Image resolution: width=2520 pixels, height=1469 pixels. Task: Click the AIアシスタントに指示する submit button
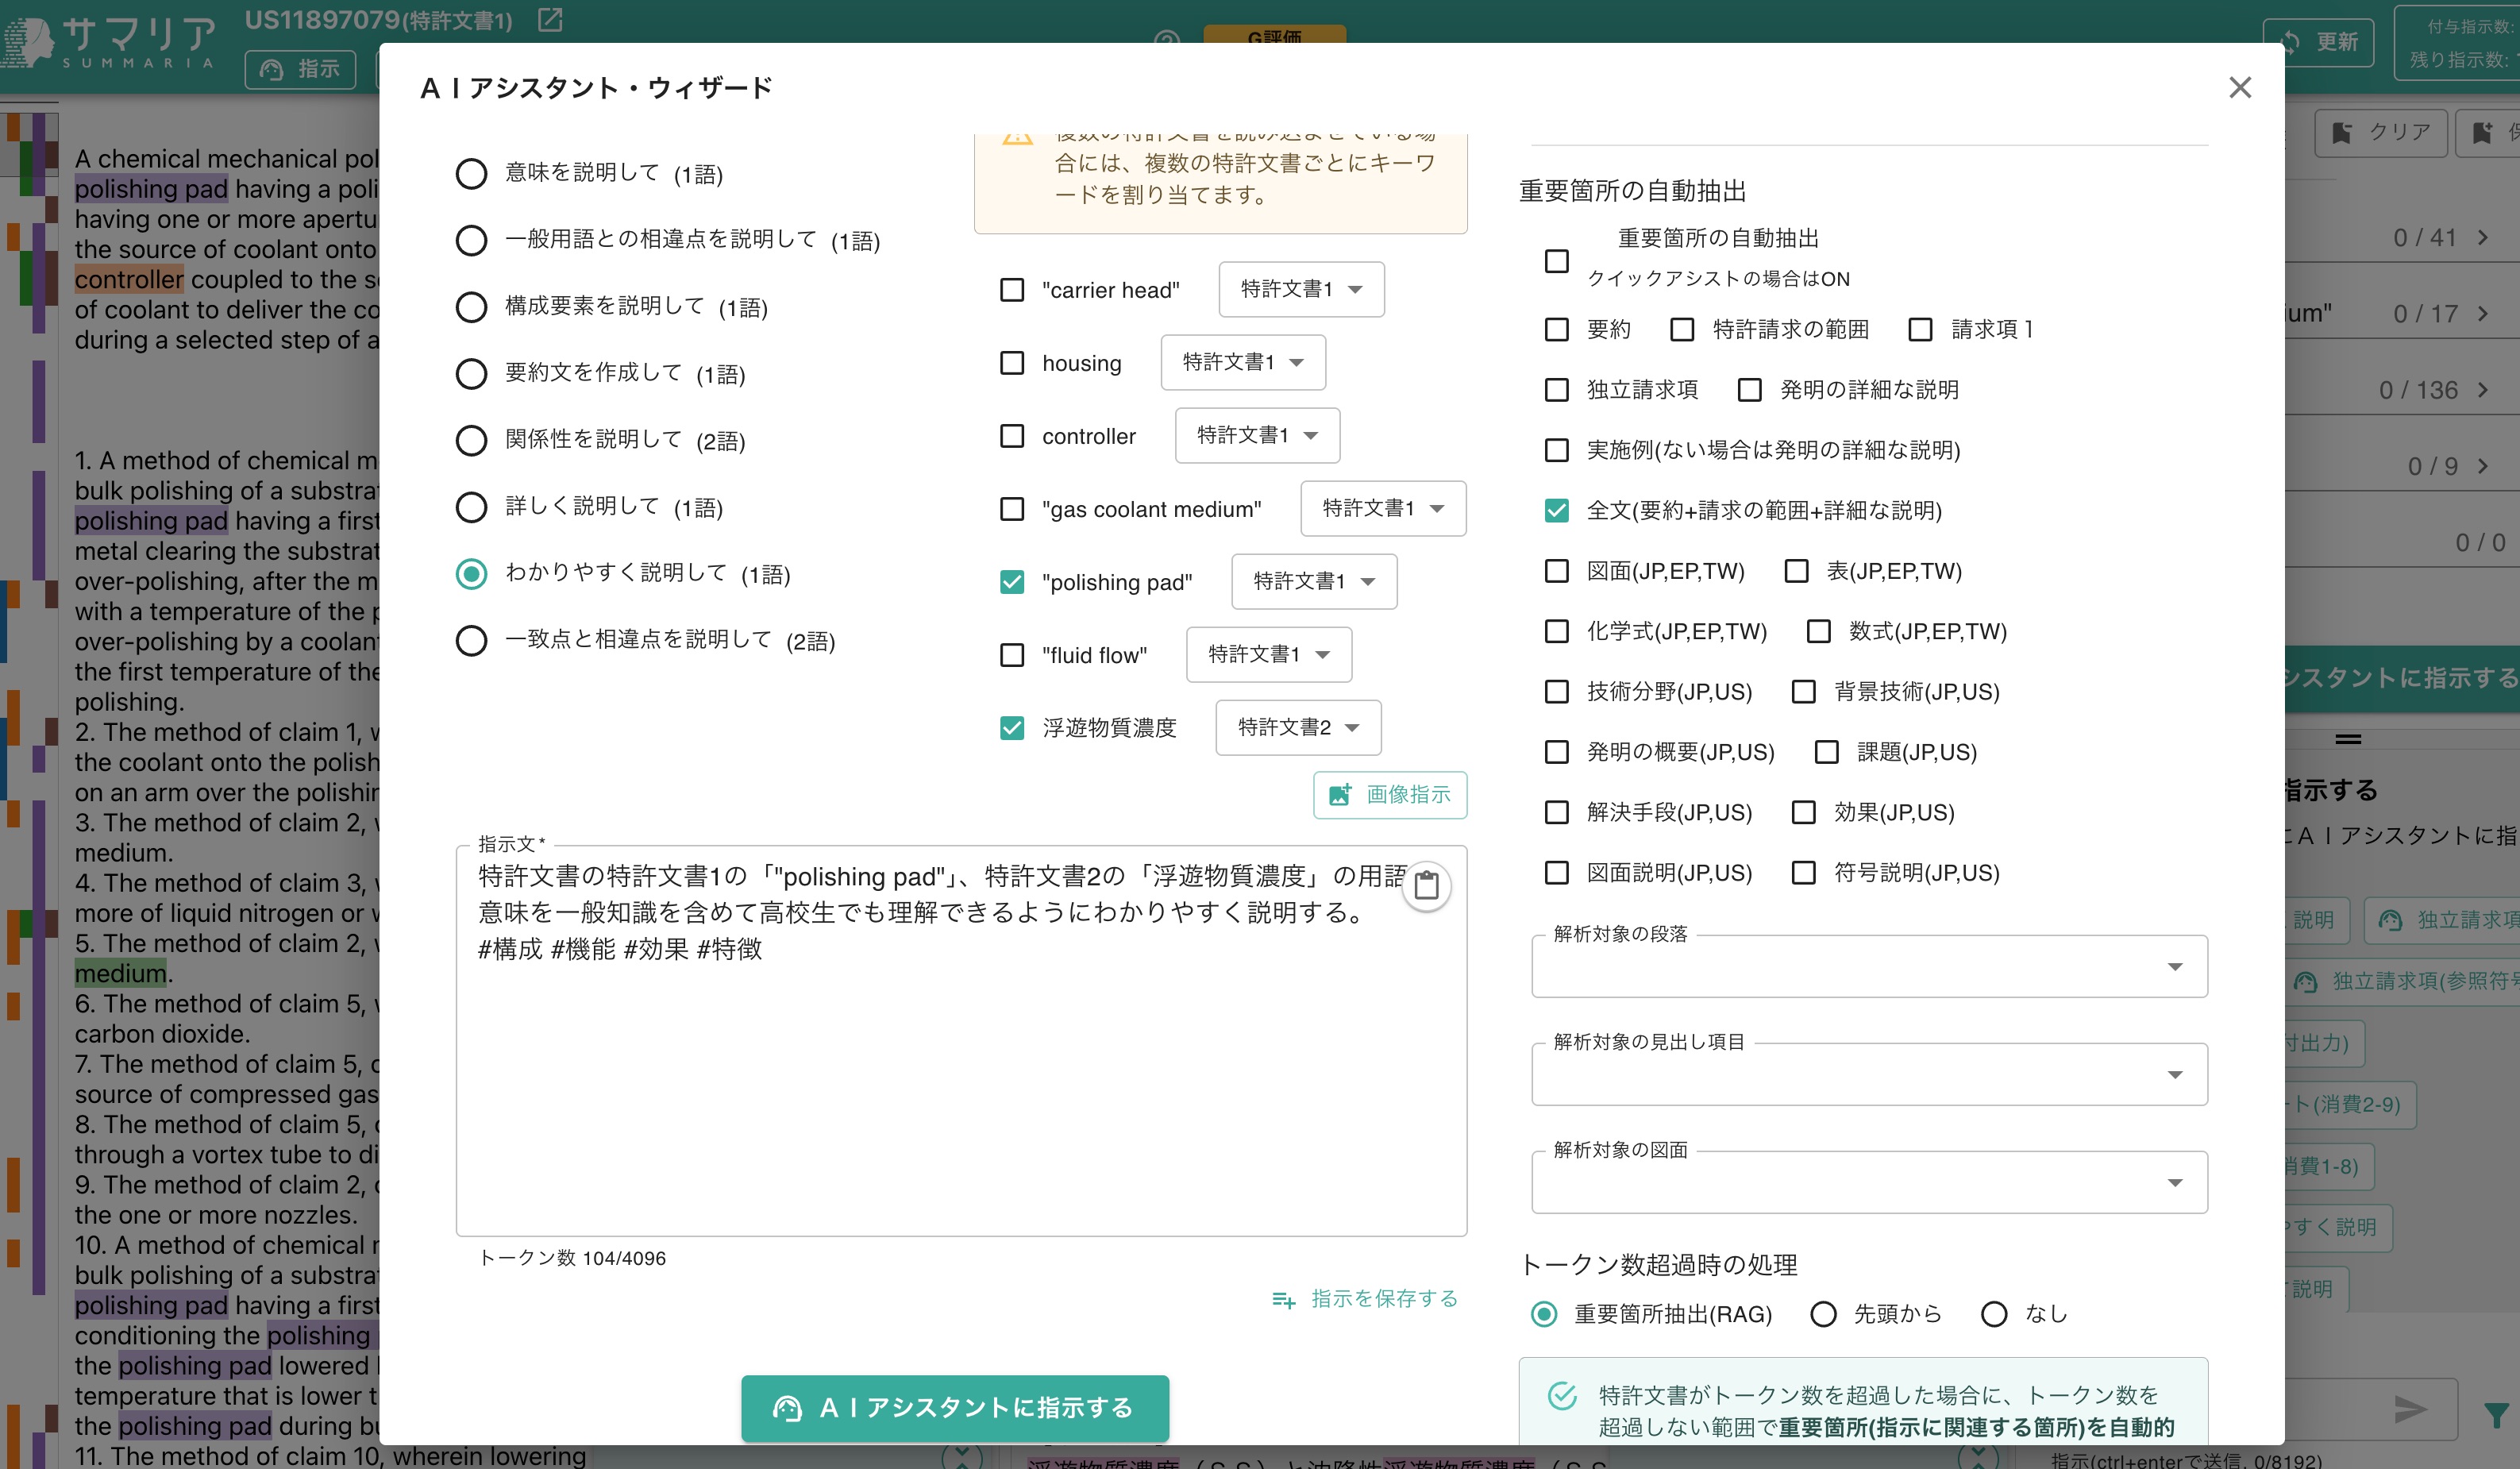tap(955, 1408)
